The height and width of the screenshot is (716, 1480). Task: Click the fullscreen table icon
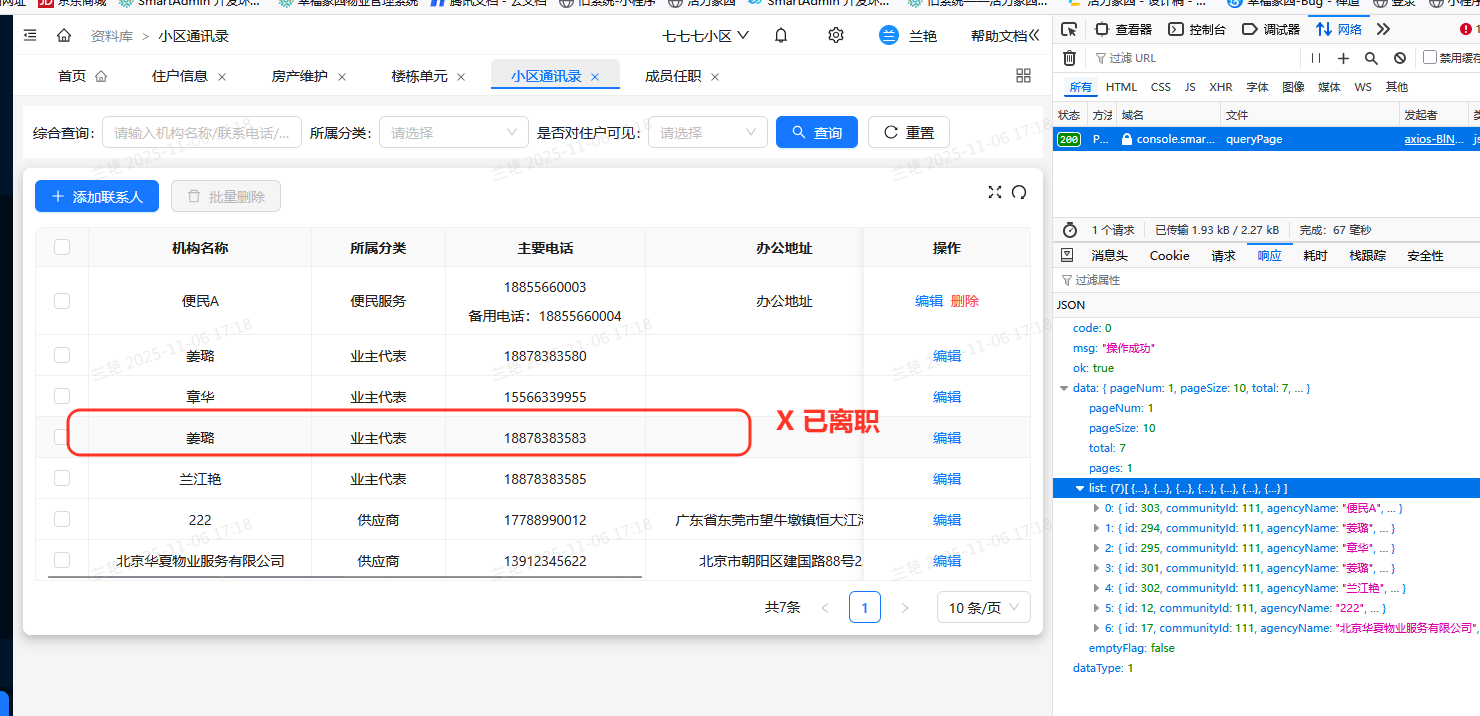tap(995, 192)
